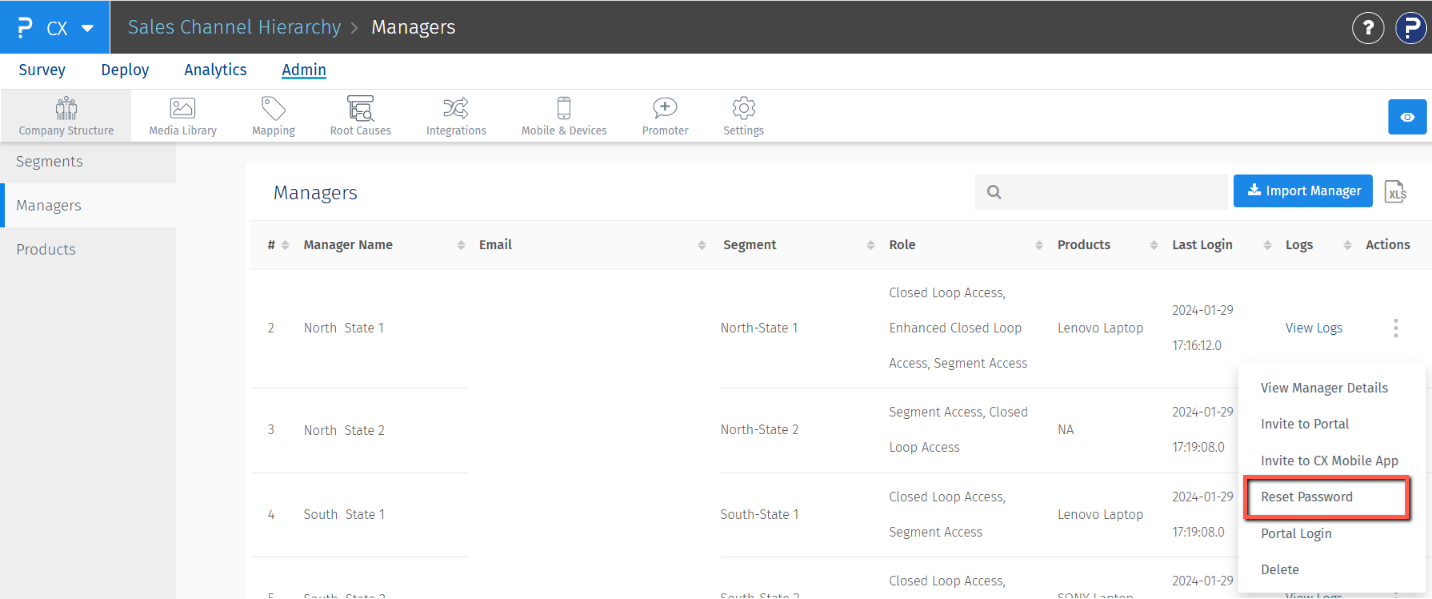Open View Logs for North State 1
Image resolution: width=1432 pixels, height=599 pixels.
(1313, 328)
